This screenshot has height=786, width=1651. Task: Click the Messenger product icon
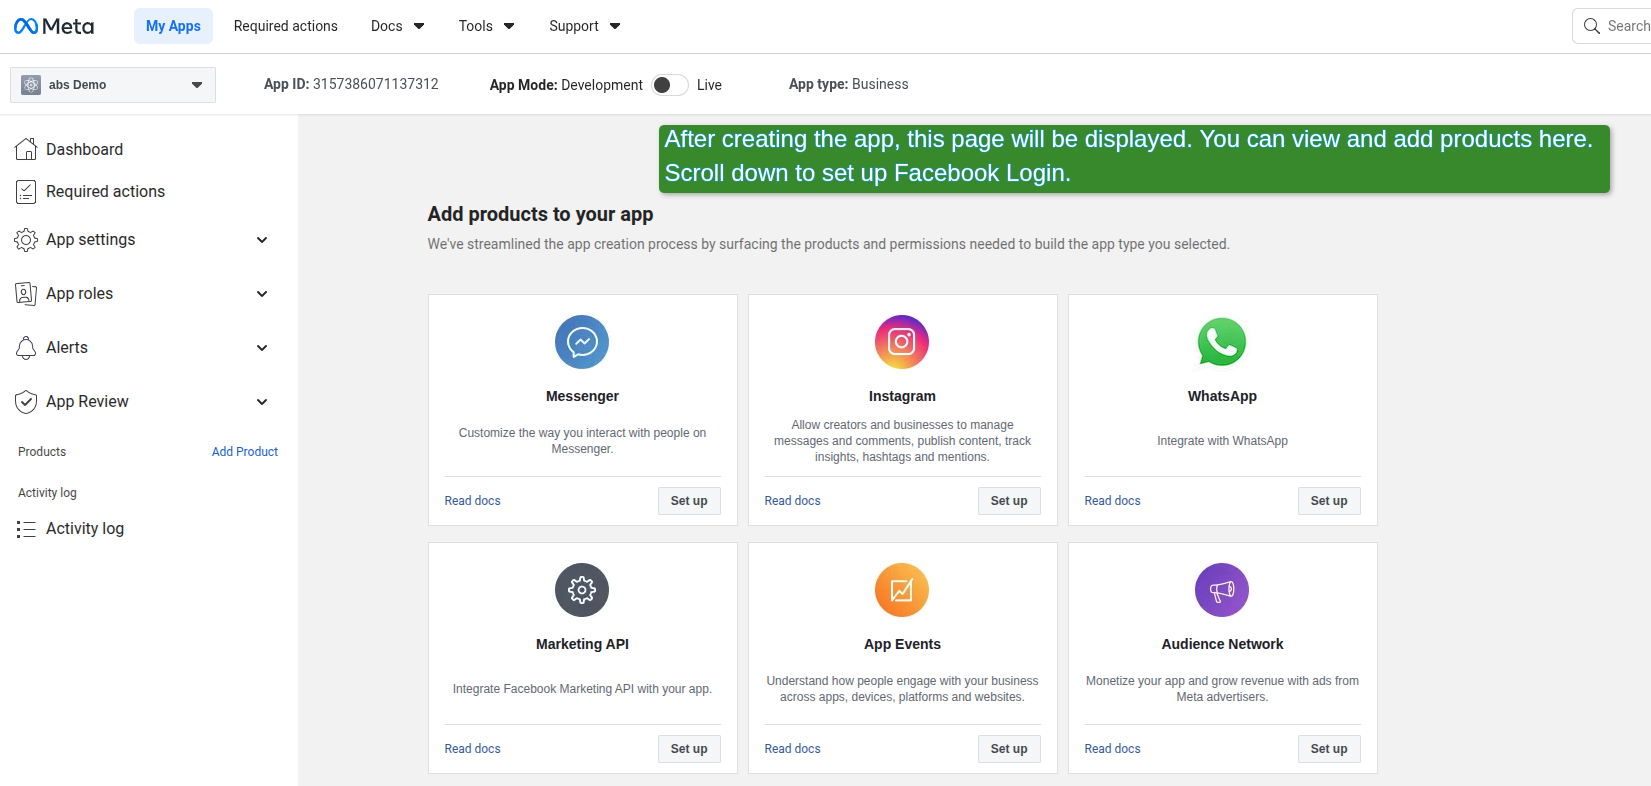(582, 342)
